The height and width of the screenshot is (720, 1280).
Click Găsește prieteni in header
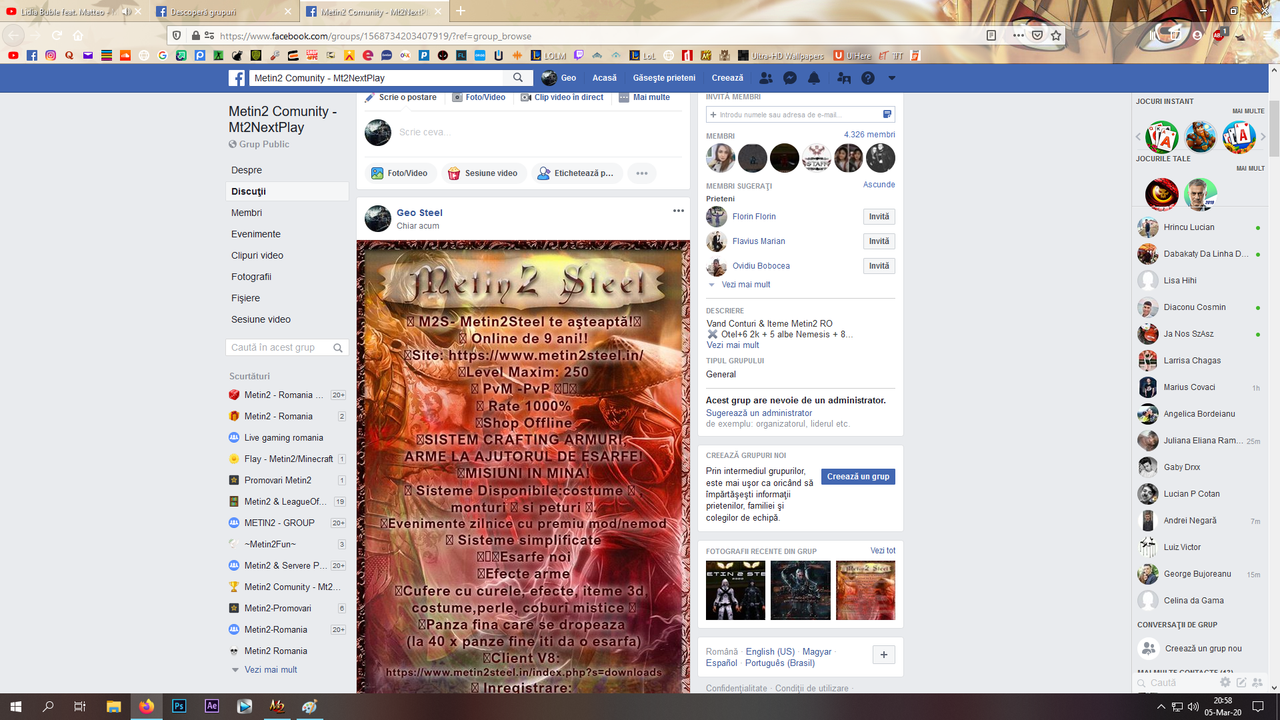point(664,78)
